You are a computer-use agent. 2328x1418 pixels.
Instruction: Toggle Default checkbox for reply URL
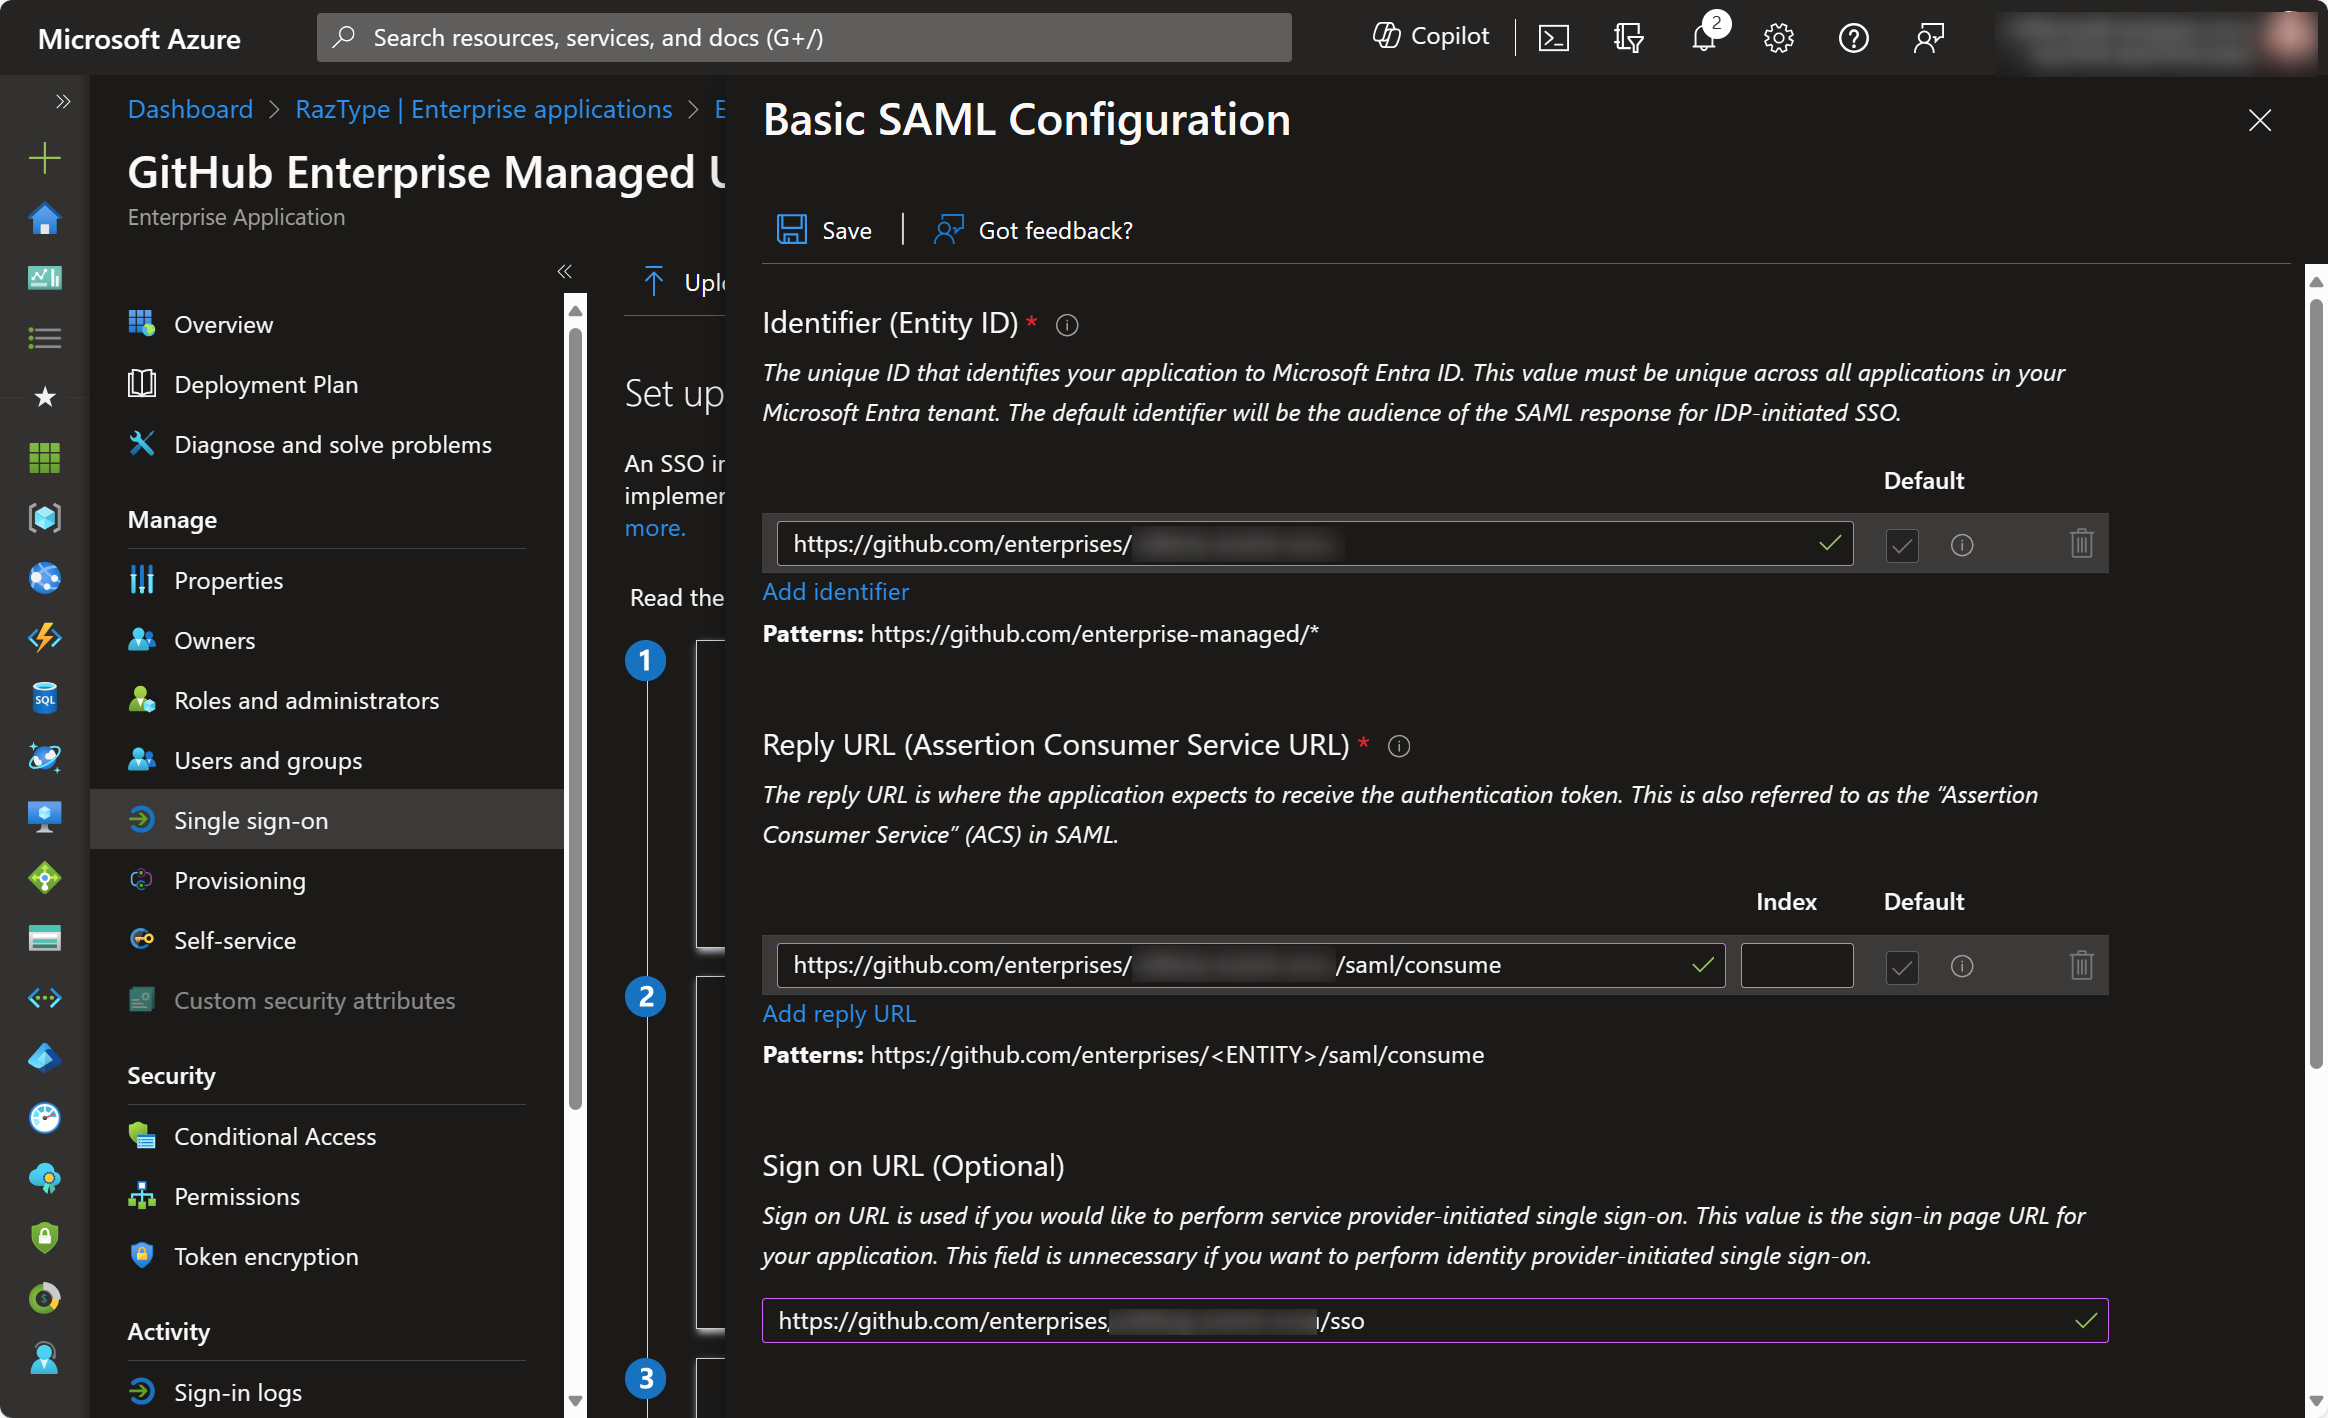[x=1902, y=966]
